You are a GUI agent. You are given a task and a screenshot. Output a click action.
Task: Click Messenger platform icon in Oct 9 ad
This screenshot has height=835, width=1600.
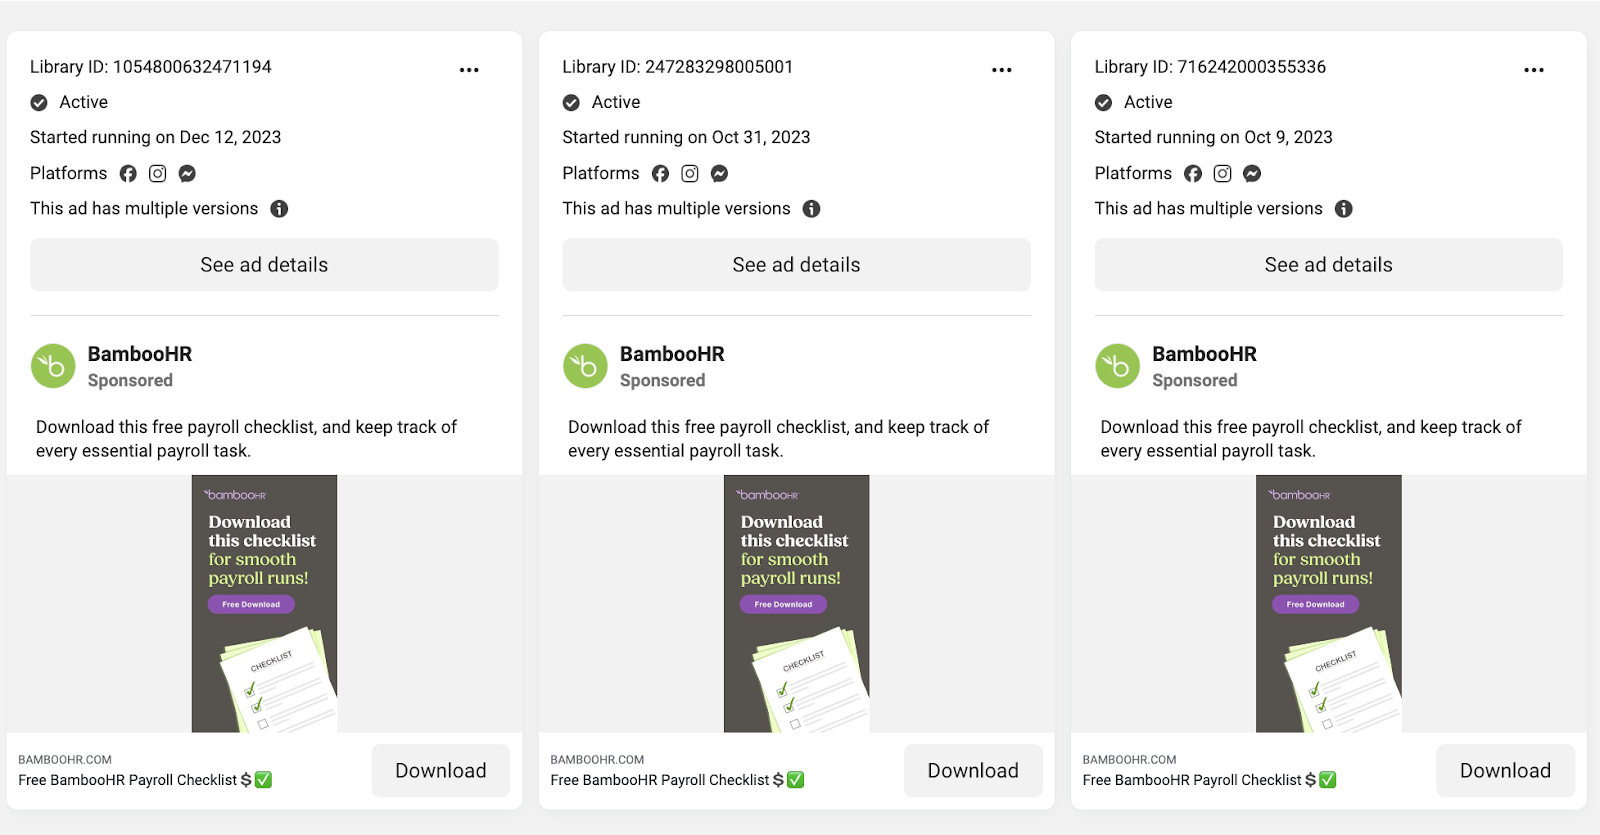coord(1252,174)
